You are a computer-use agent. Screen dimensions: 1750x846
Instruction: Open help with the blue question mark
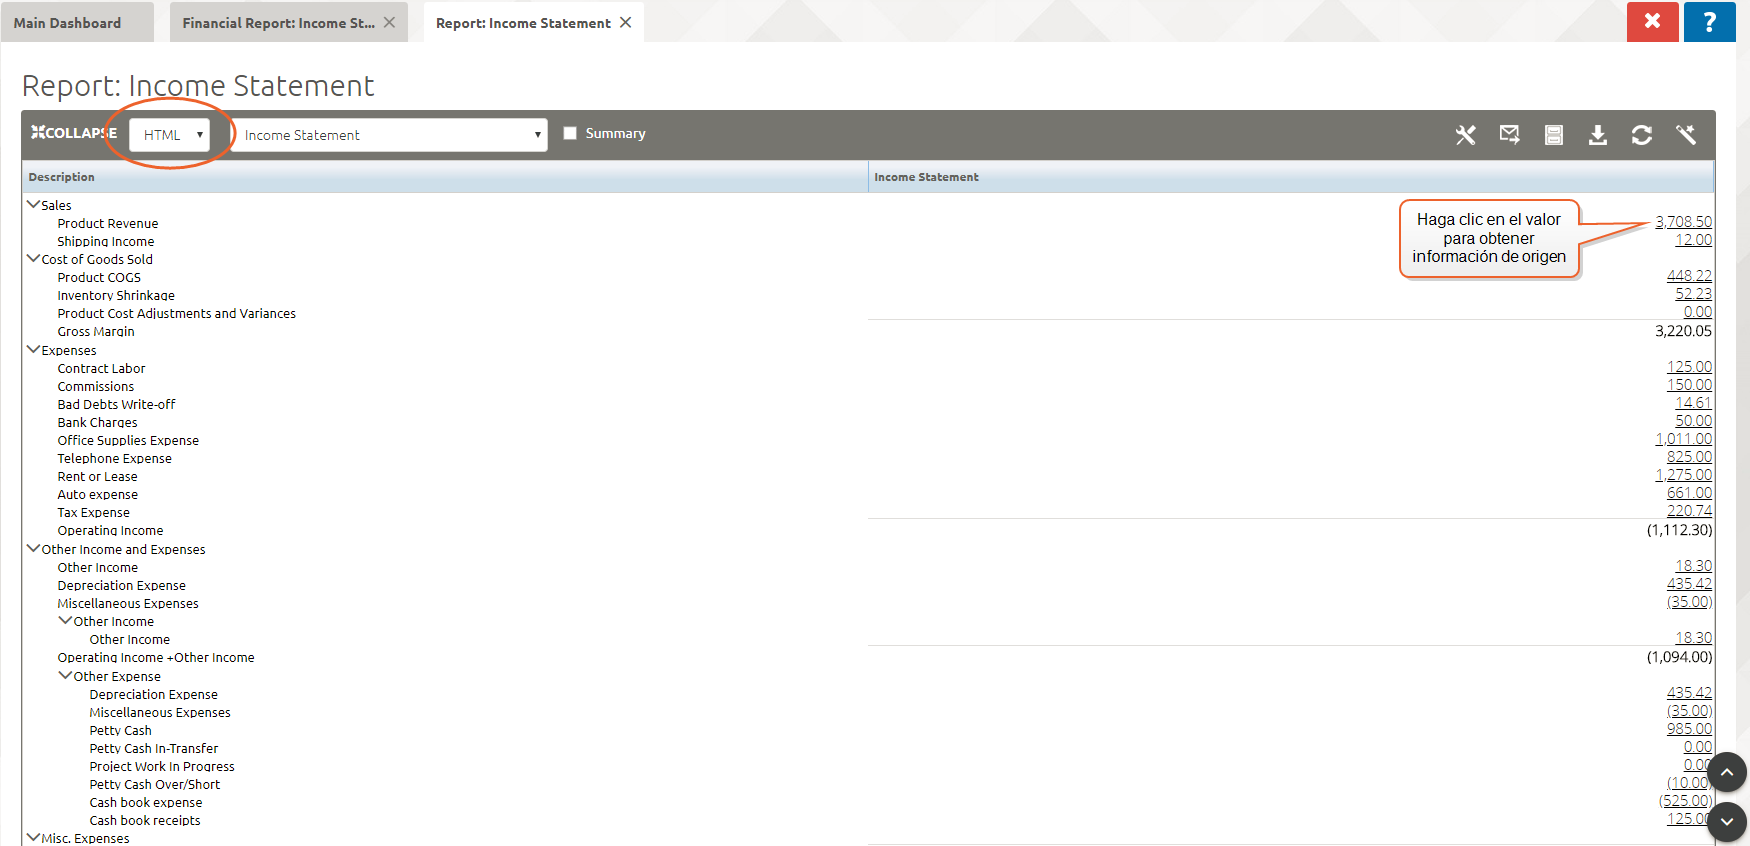tap(1709, 22)
